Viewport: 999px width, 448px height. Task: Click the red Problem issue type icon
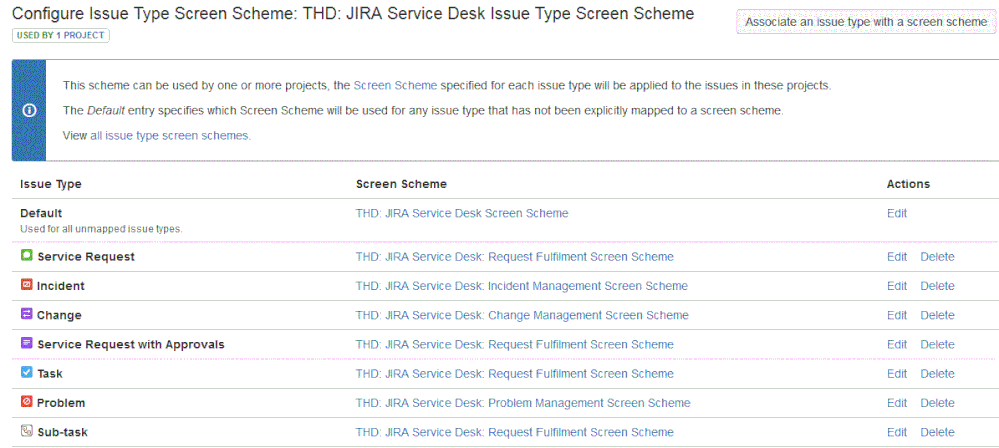coord(26,403)
